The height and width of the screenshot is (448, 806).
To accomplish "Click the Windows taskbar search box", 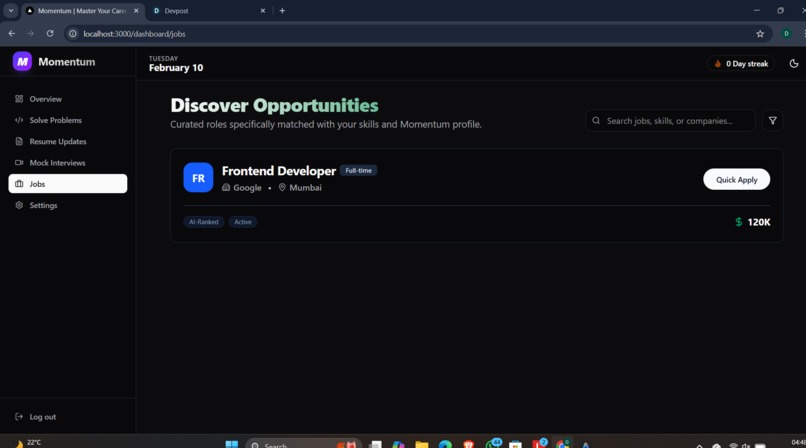I will pos(304,444).
